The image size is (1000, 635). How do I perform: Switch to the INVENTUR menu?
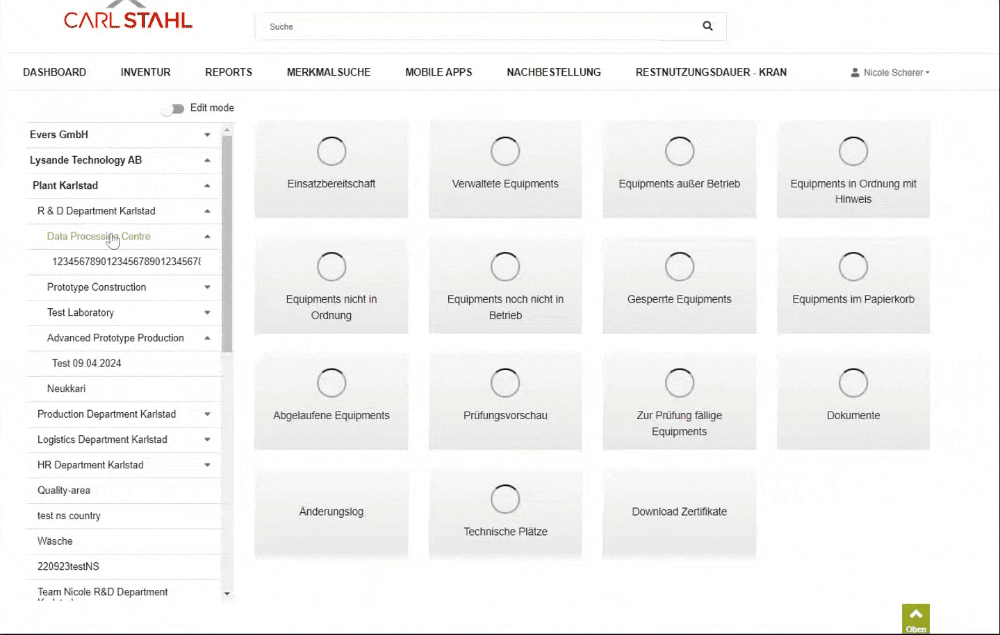tap(145, 72)
